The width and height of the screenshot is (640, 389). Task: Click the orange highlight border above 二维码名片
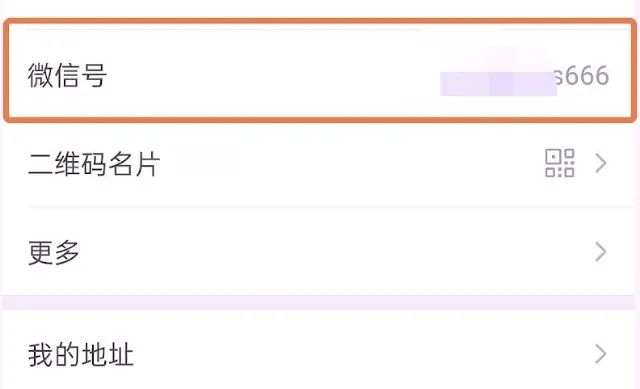click(x=320, y=120)
